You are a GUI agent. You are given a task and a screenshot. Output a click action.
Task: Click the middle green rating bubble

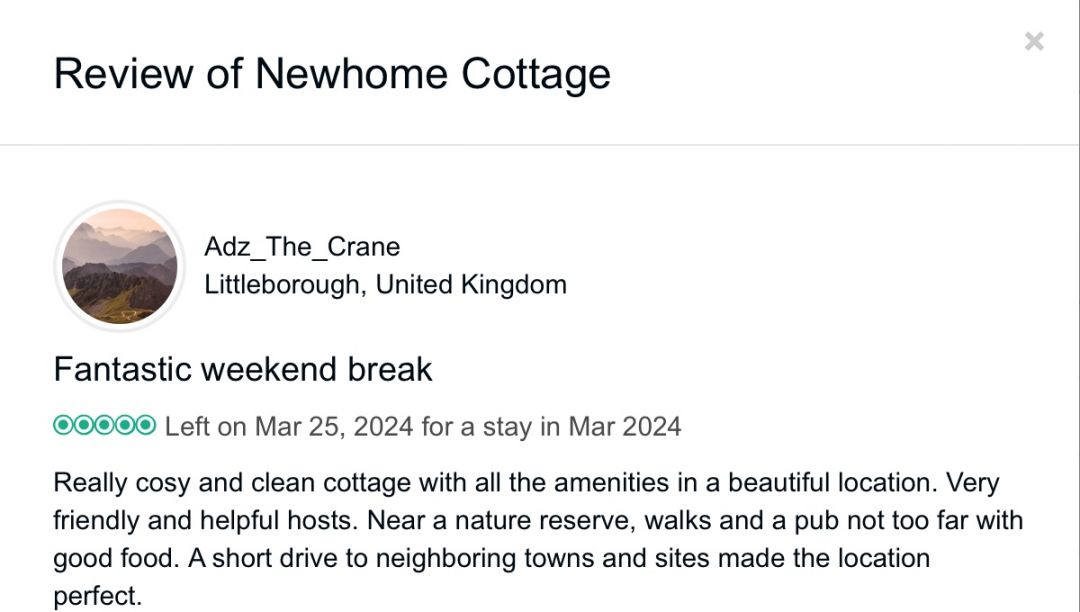(105, 426)
